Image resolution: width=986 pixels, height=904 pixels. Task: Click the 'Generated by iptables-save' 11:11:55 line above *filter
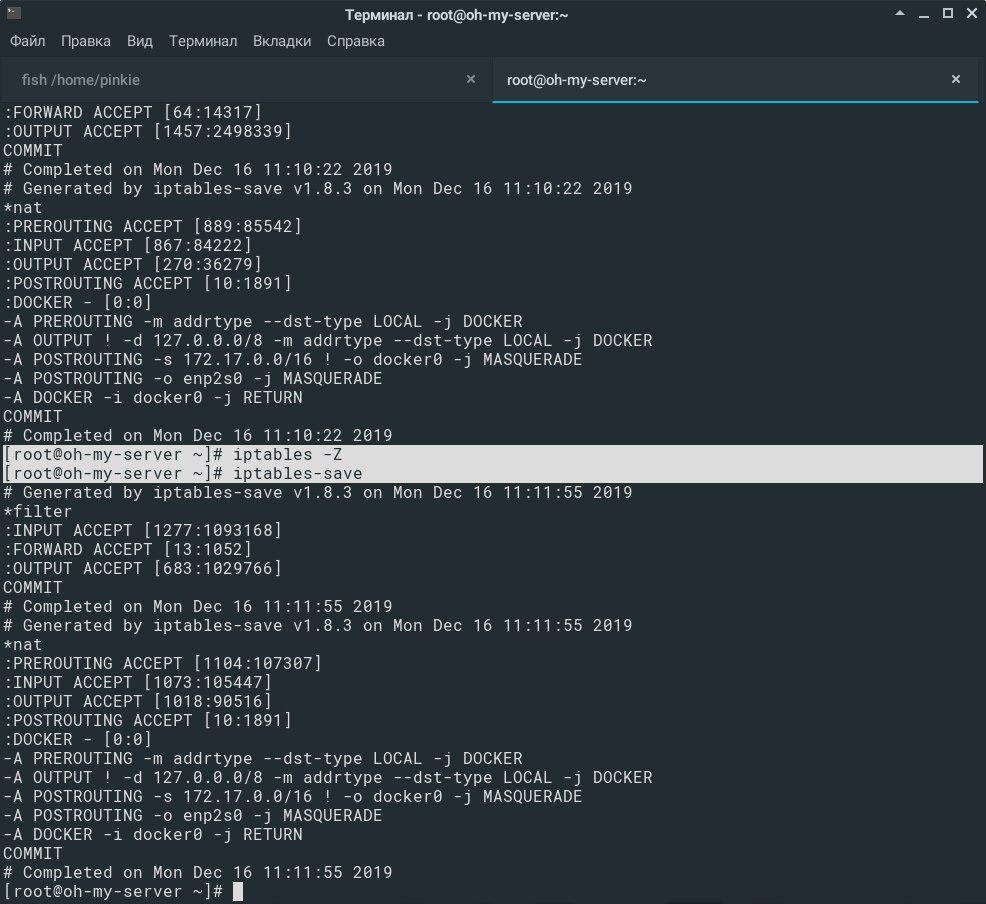pos(318,492)
